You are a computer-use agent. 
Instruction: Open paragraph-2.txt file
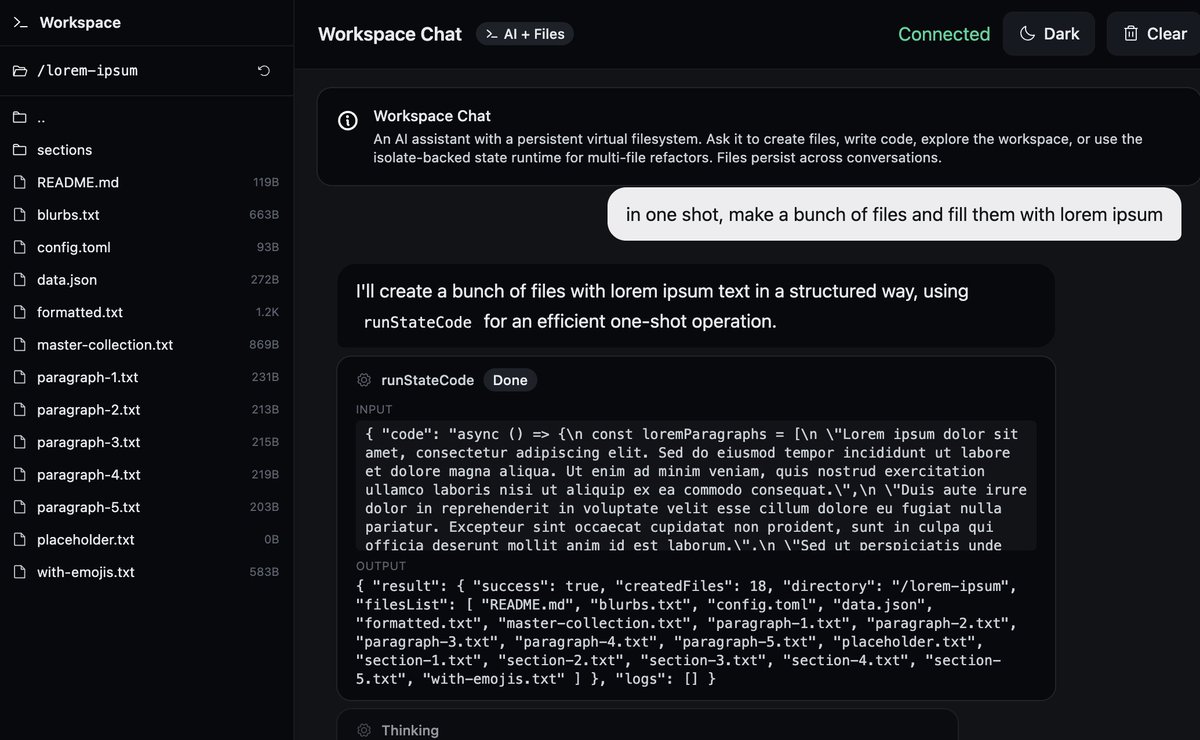click(146, 410)
